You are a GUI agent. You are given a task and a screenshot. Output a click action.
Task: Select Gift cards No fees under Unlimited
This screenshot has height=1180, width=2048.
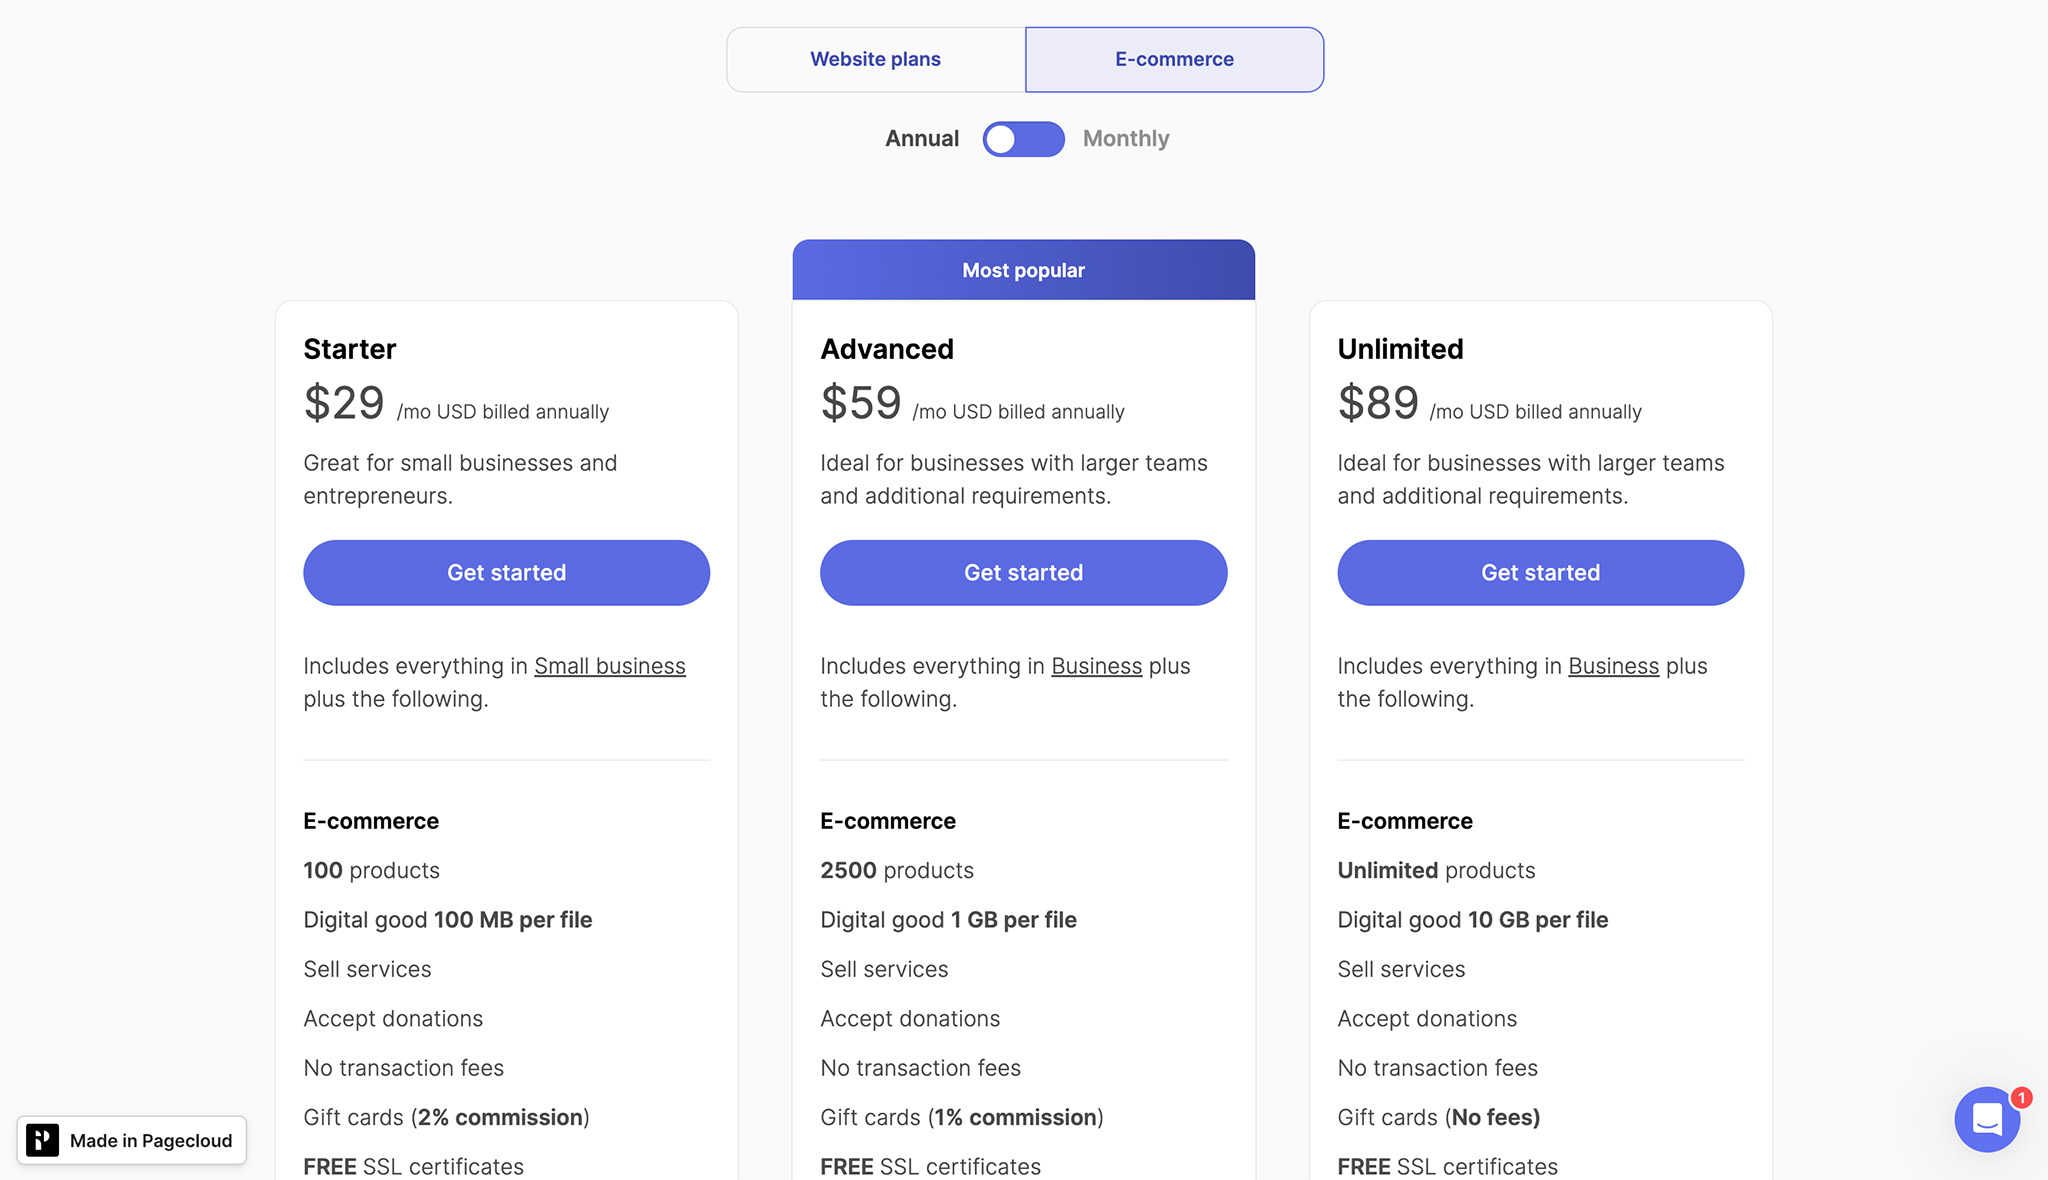point(1438,1117)
